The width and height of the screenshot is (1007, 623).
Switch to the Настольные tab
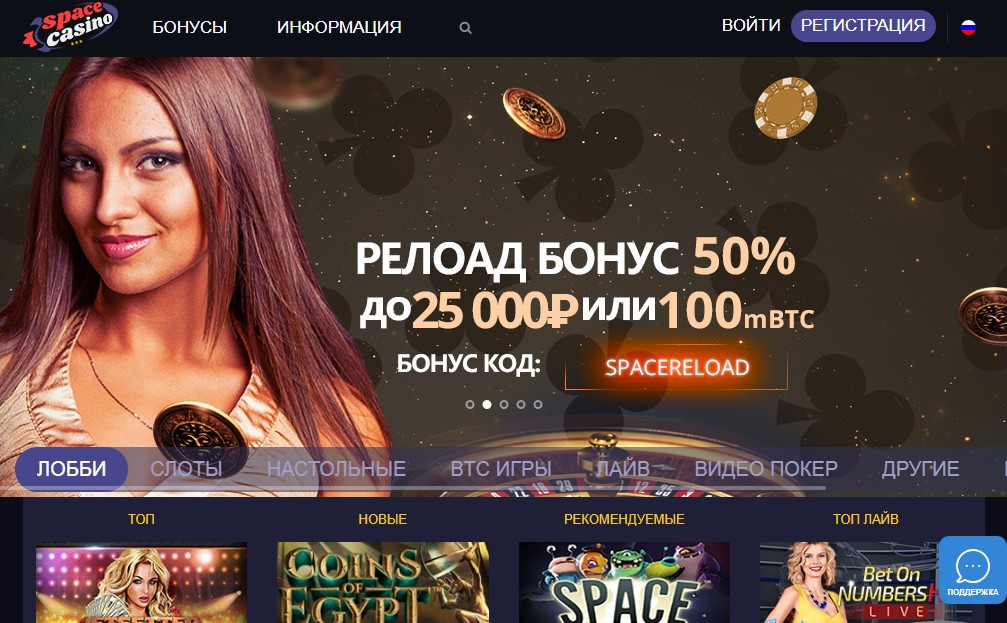point(337,469)
